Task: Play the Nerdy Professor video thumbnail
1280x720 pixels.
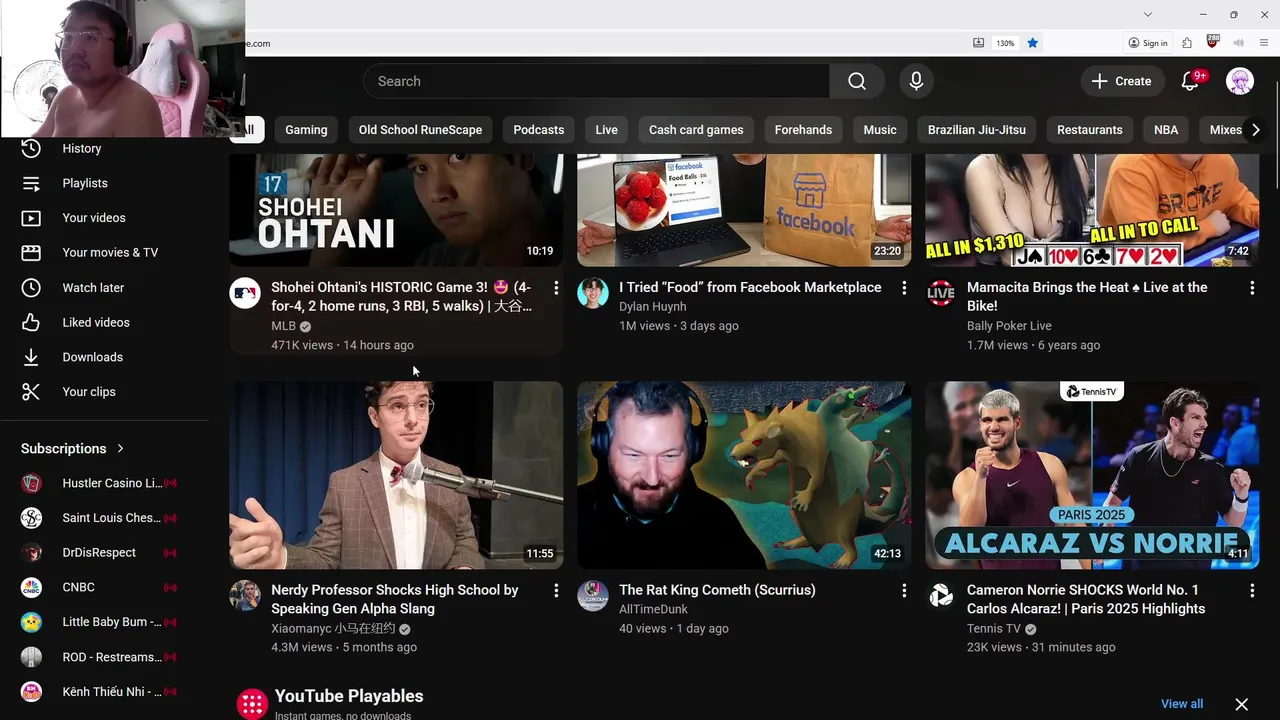Action: coord(396,475)
